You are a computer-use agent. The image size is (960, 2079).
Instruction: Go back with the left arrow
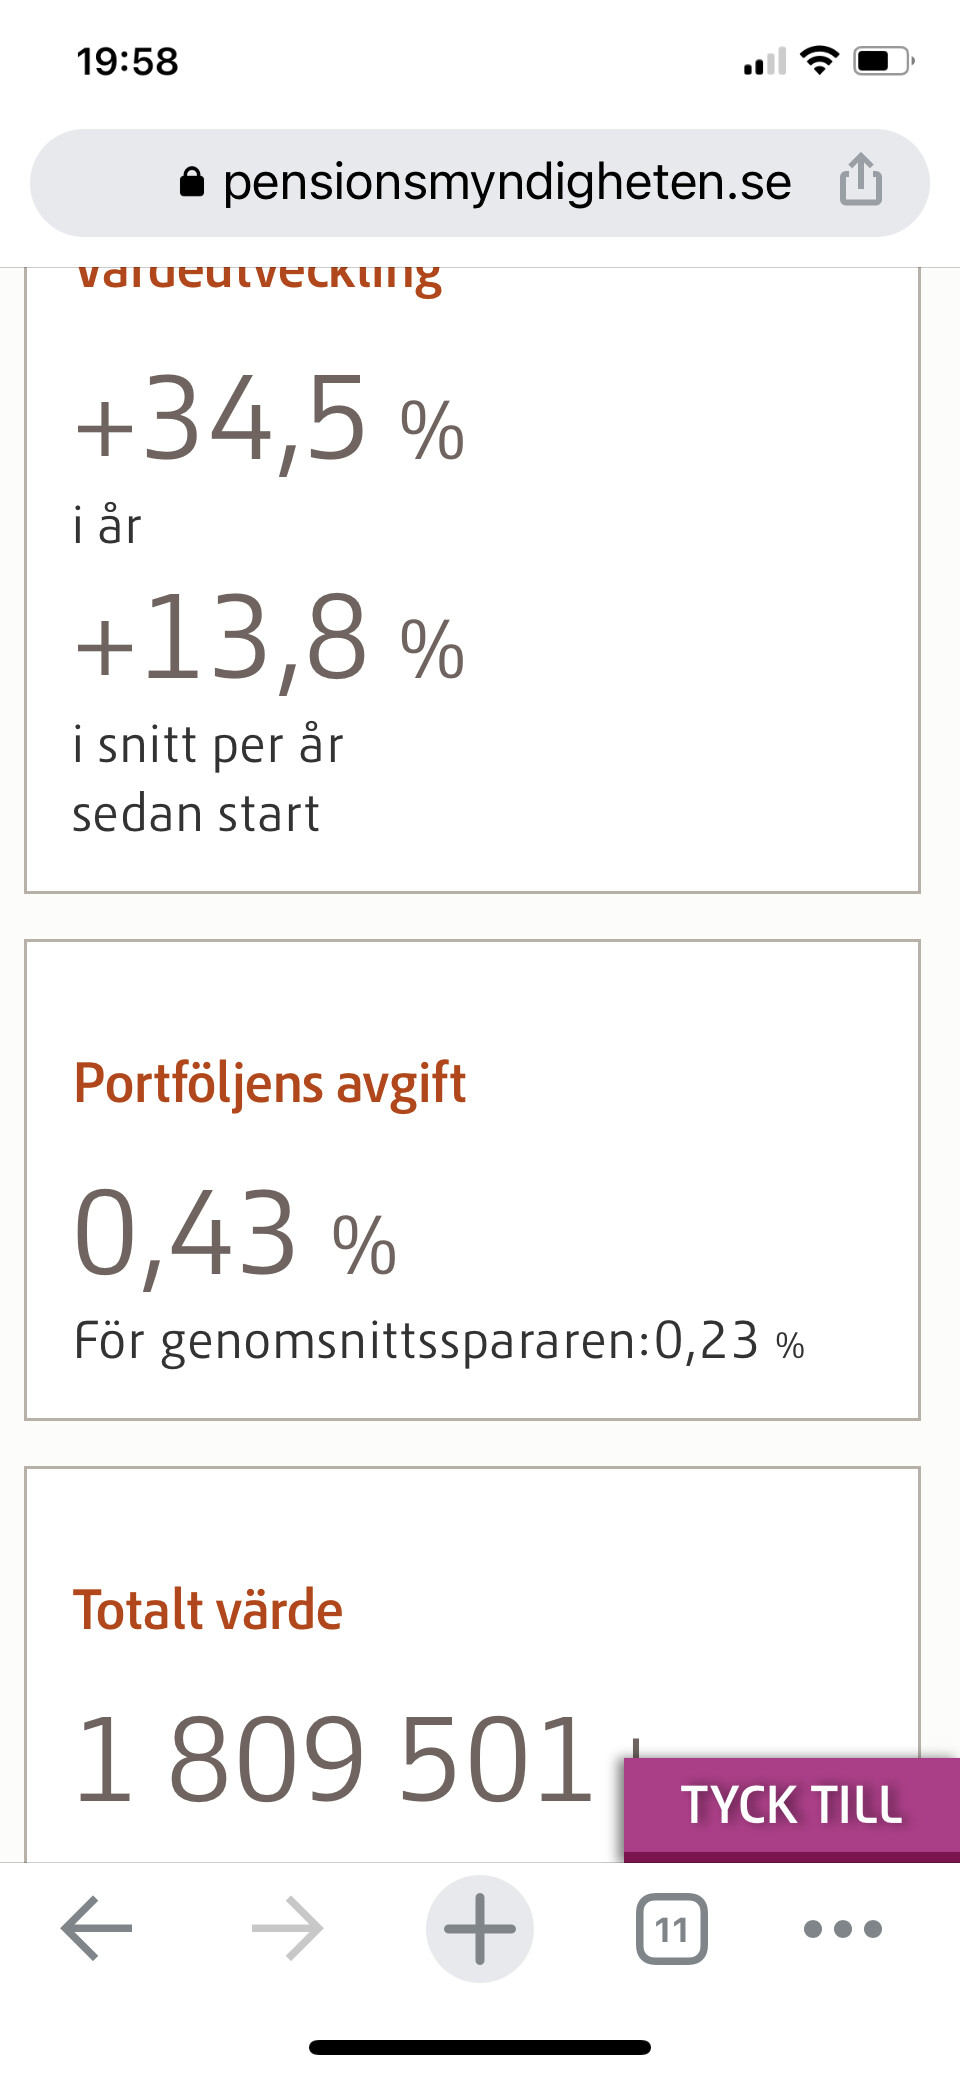click(96, 1927)
